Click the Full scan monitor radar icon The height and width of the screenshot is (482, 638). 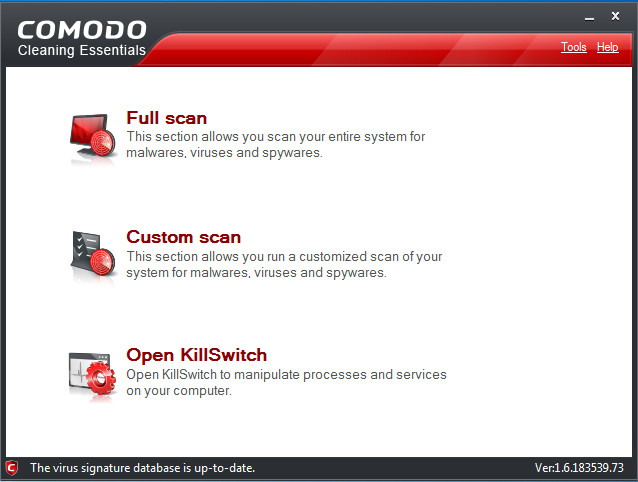click(x=93, y=136)
